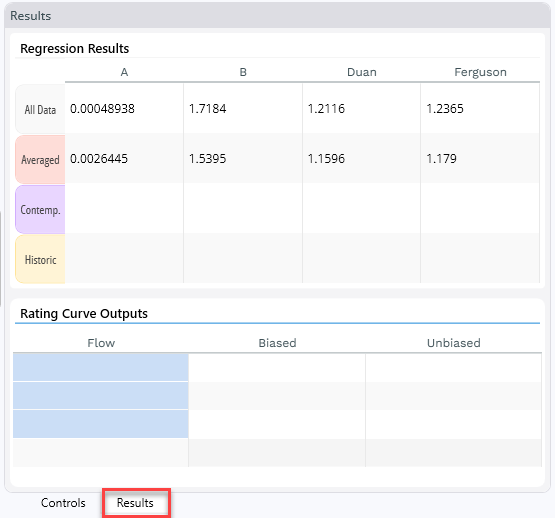Click the Flow column header
This screenshot has height=518, width=555.
click(x=101, y=343)
